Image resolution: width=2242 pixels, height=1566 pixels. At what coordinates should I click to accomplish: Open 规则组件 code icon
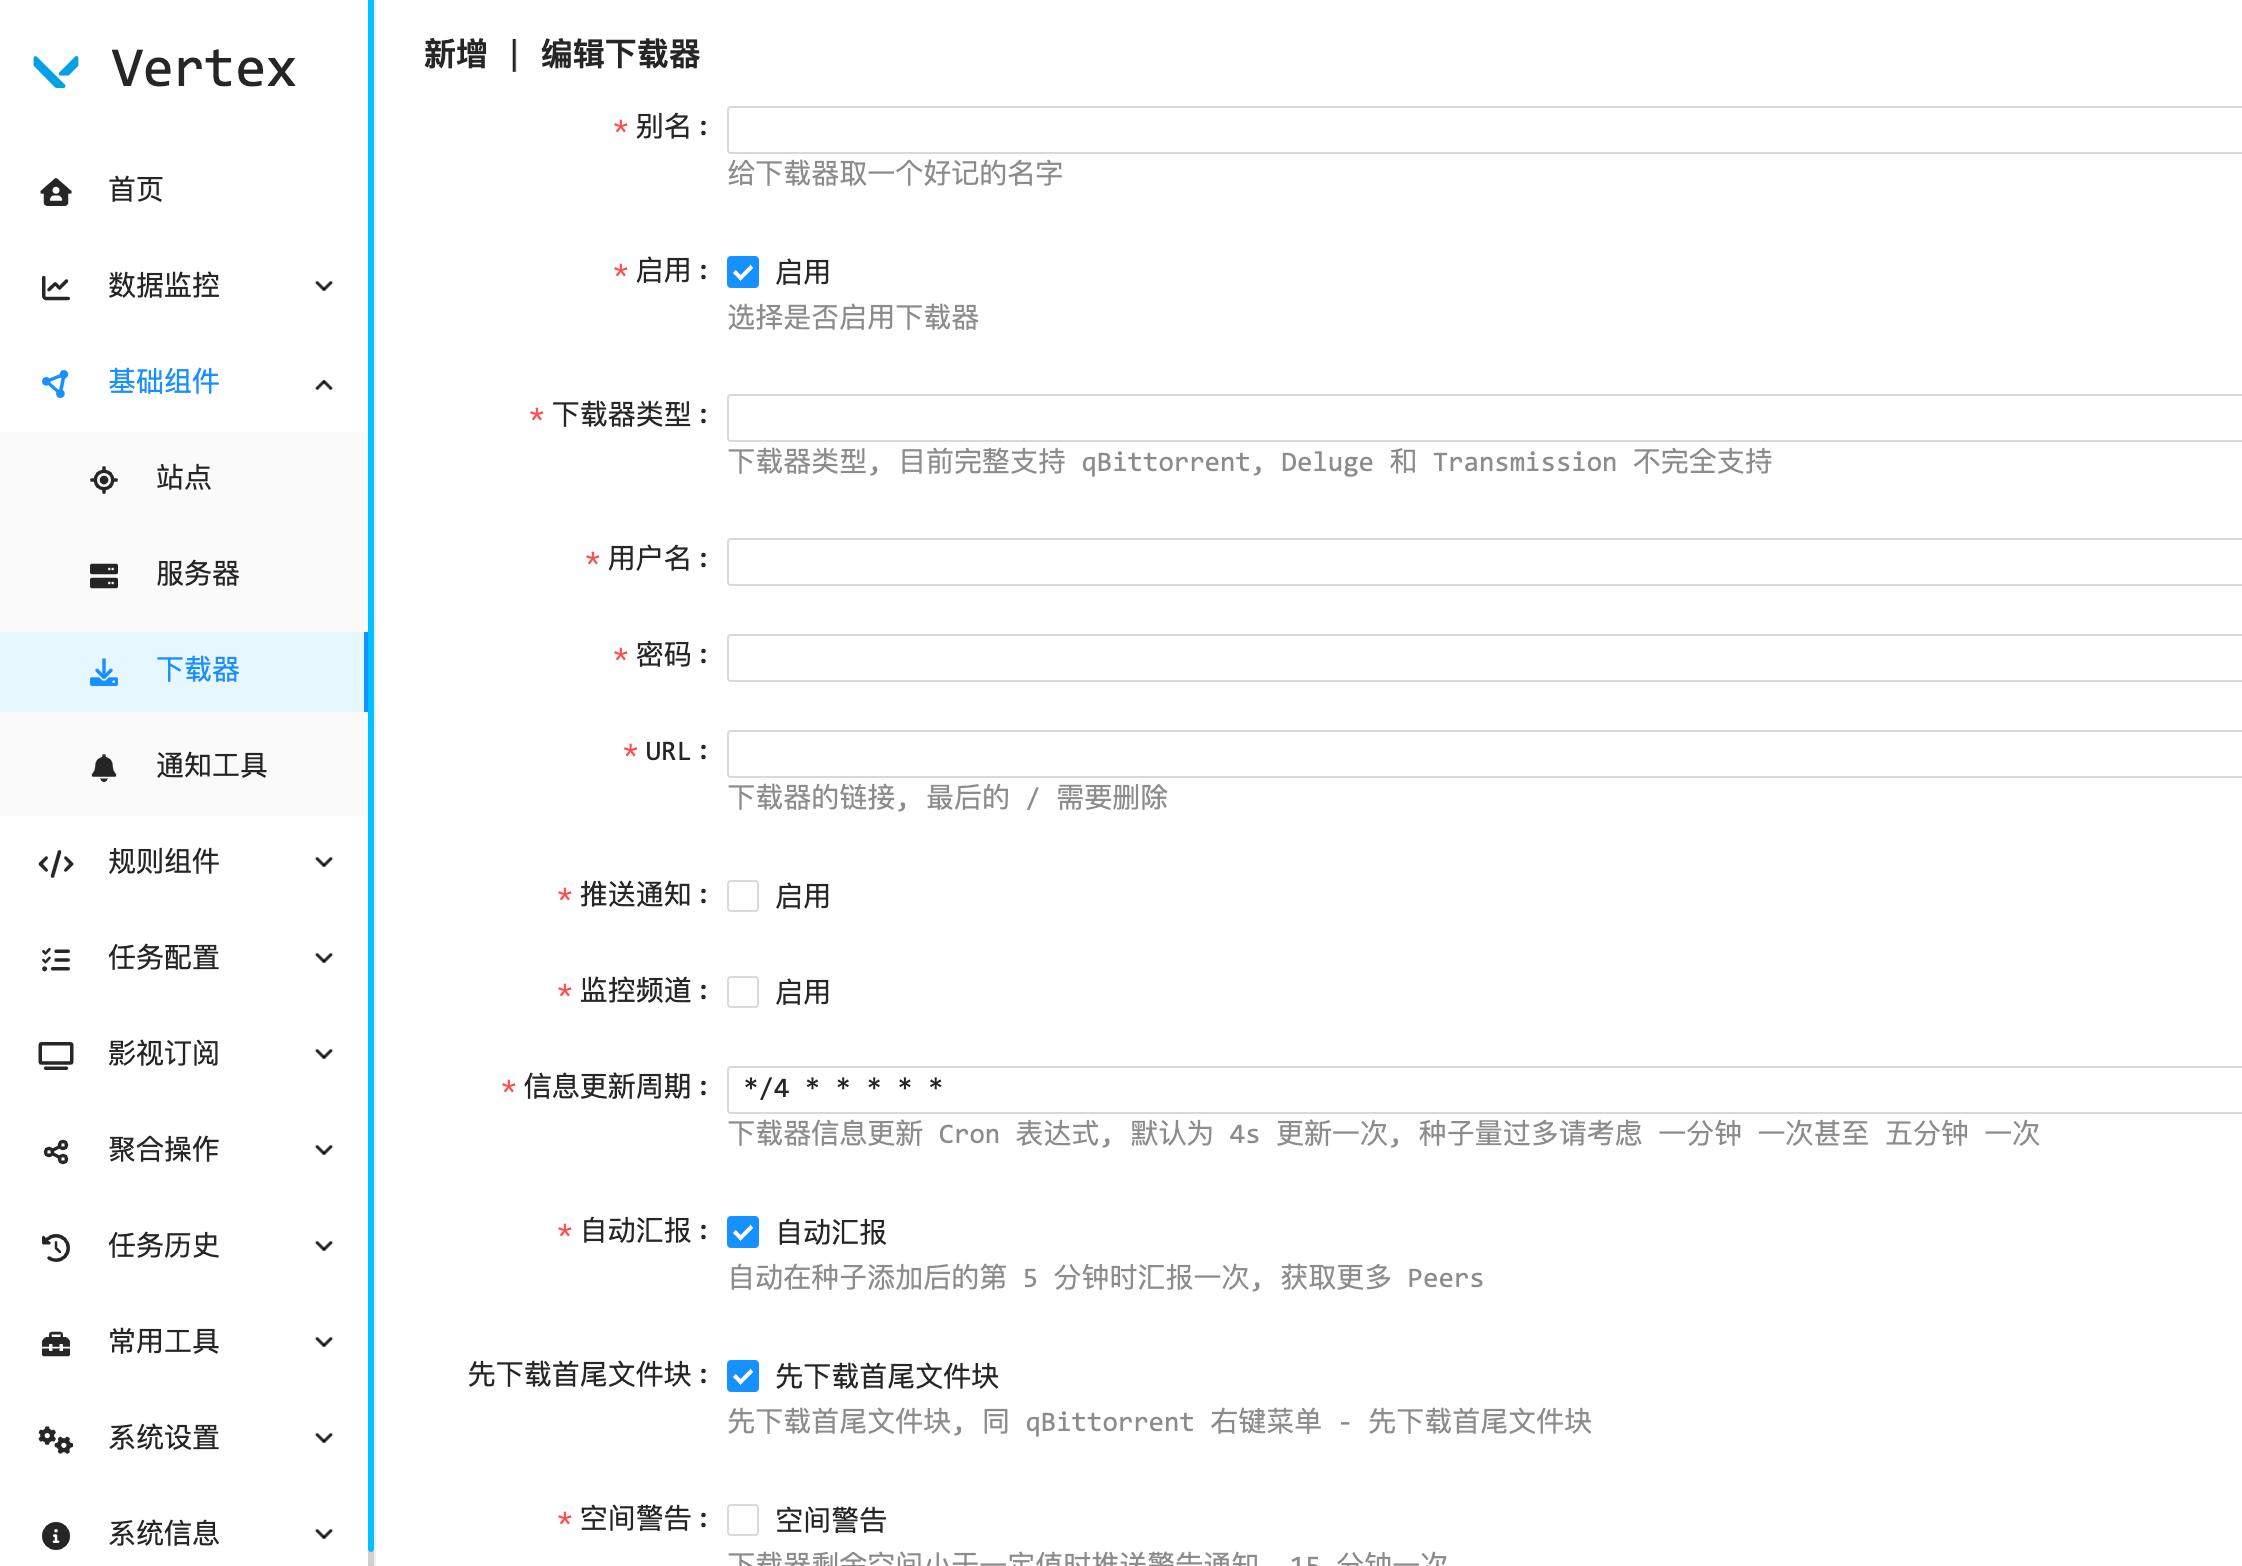(x=55, y=862)
